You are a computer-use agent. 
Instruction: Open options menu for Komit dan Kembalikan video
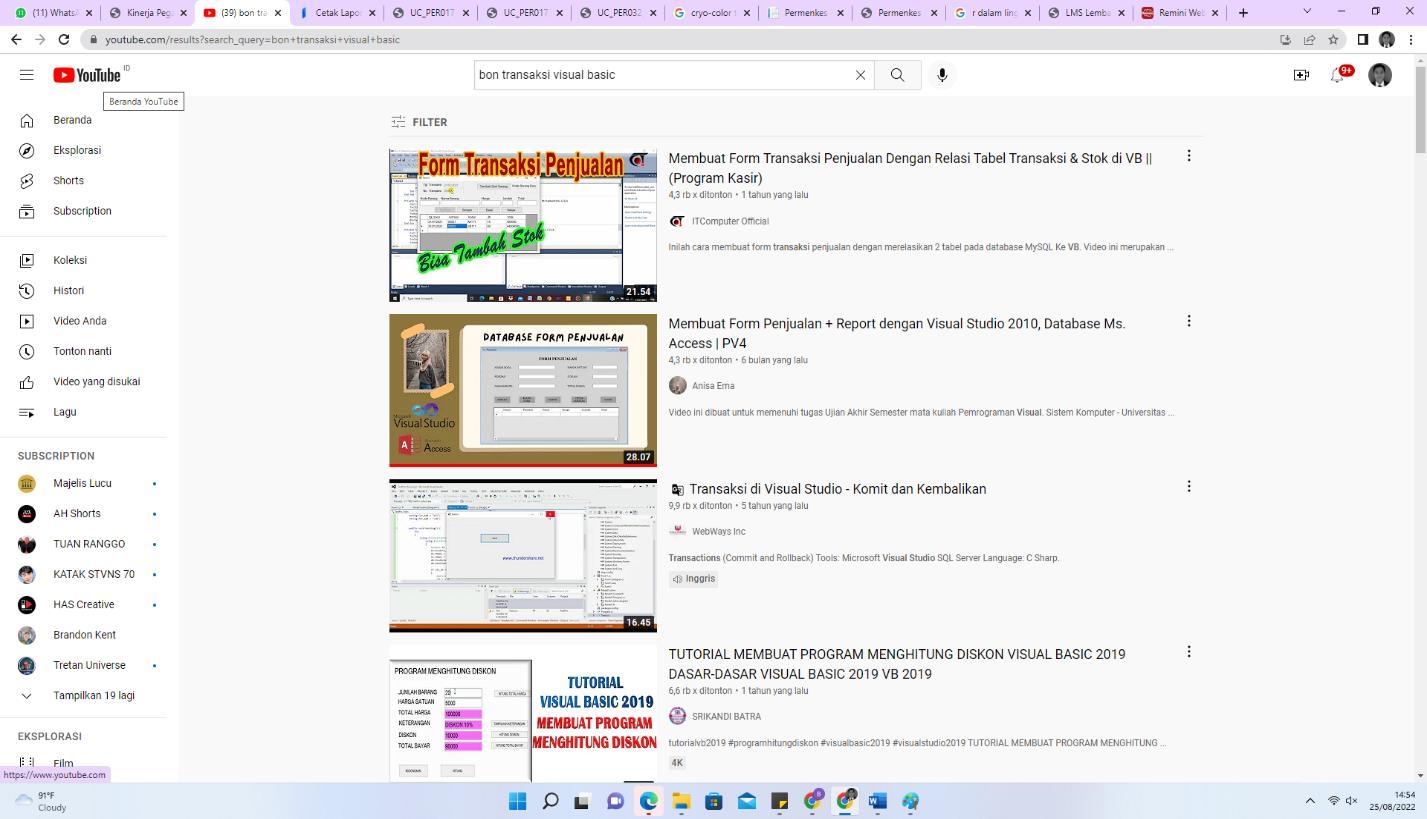(x=1188, y=486)
